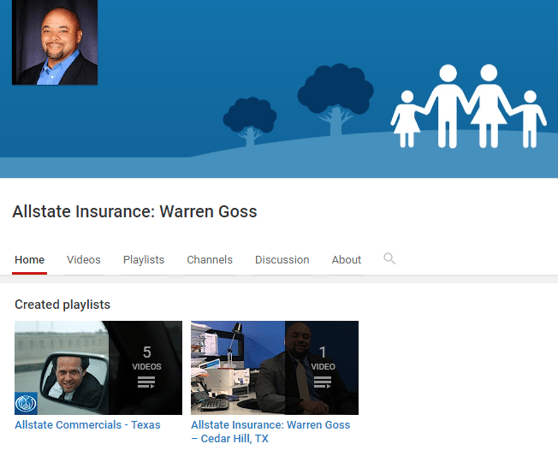Switch to the Home tab
Viewport: 558px width, 450px height.
[30, 260]
